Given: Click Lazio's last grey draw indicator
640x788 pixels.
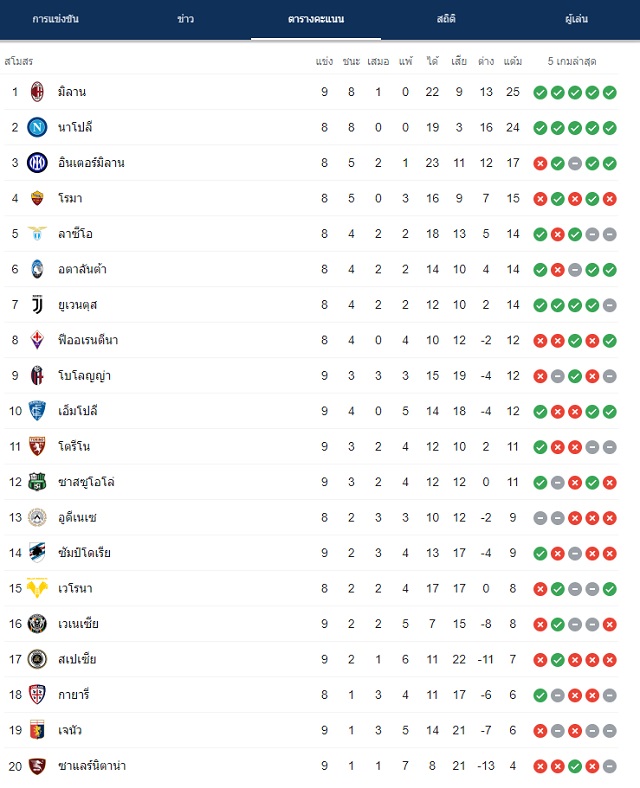Looking at the screenshot, I should tap(610, 234).
